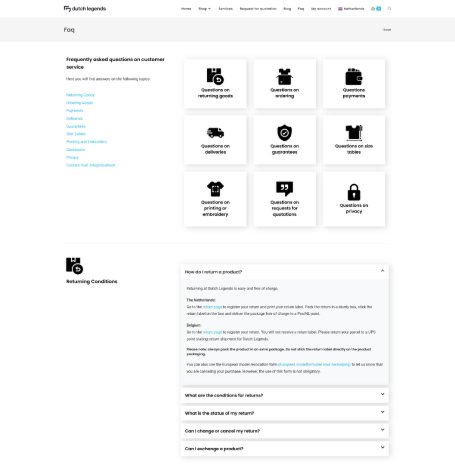Open Services in navigation

point(226,9)
